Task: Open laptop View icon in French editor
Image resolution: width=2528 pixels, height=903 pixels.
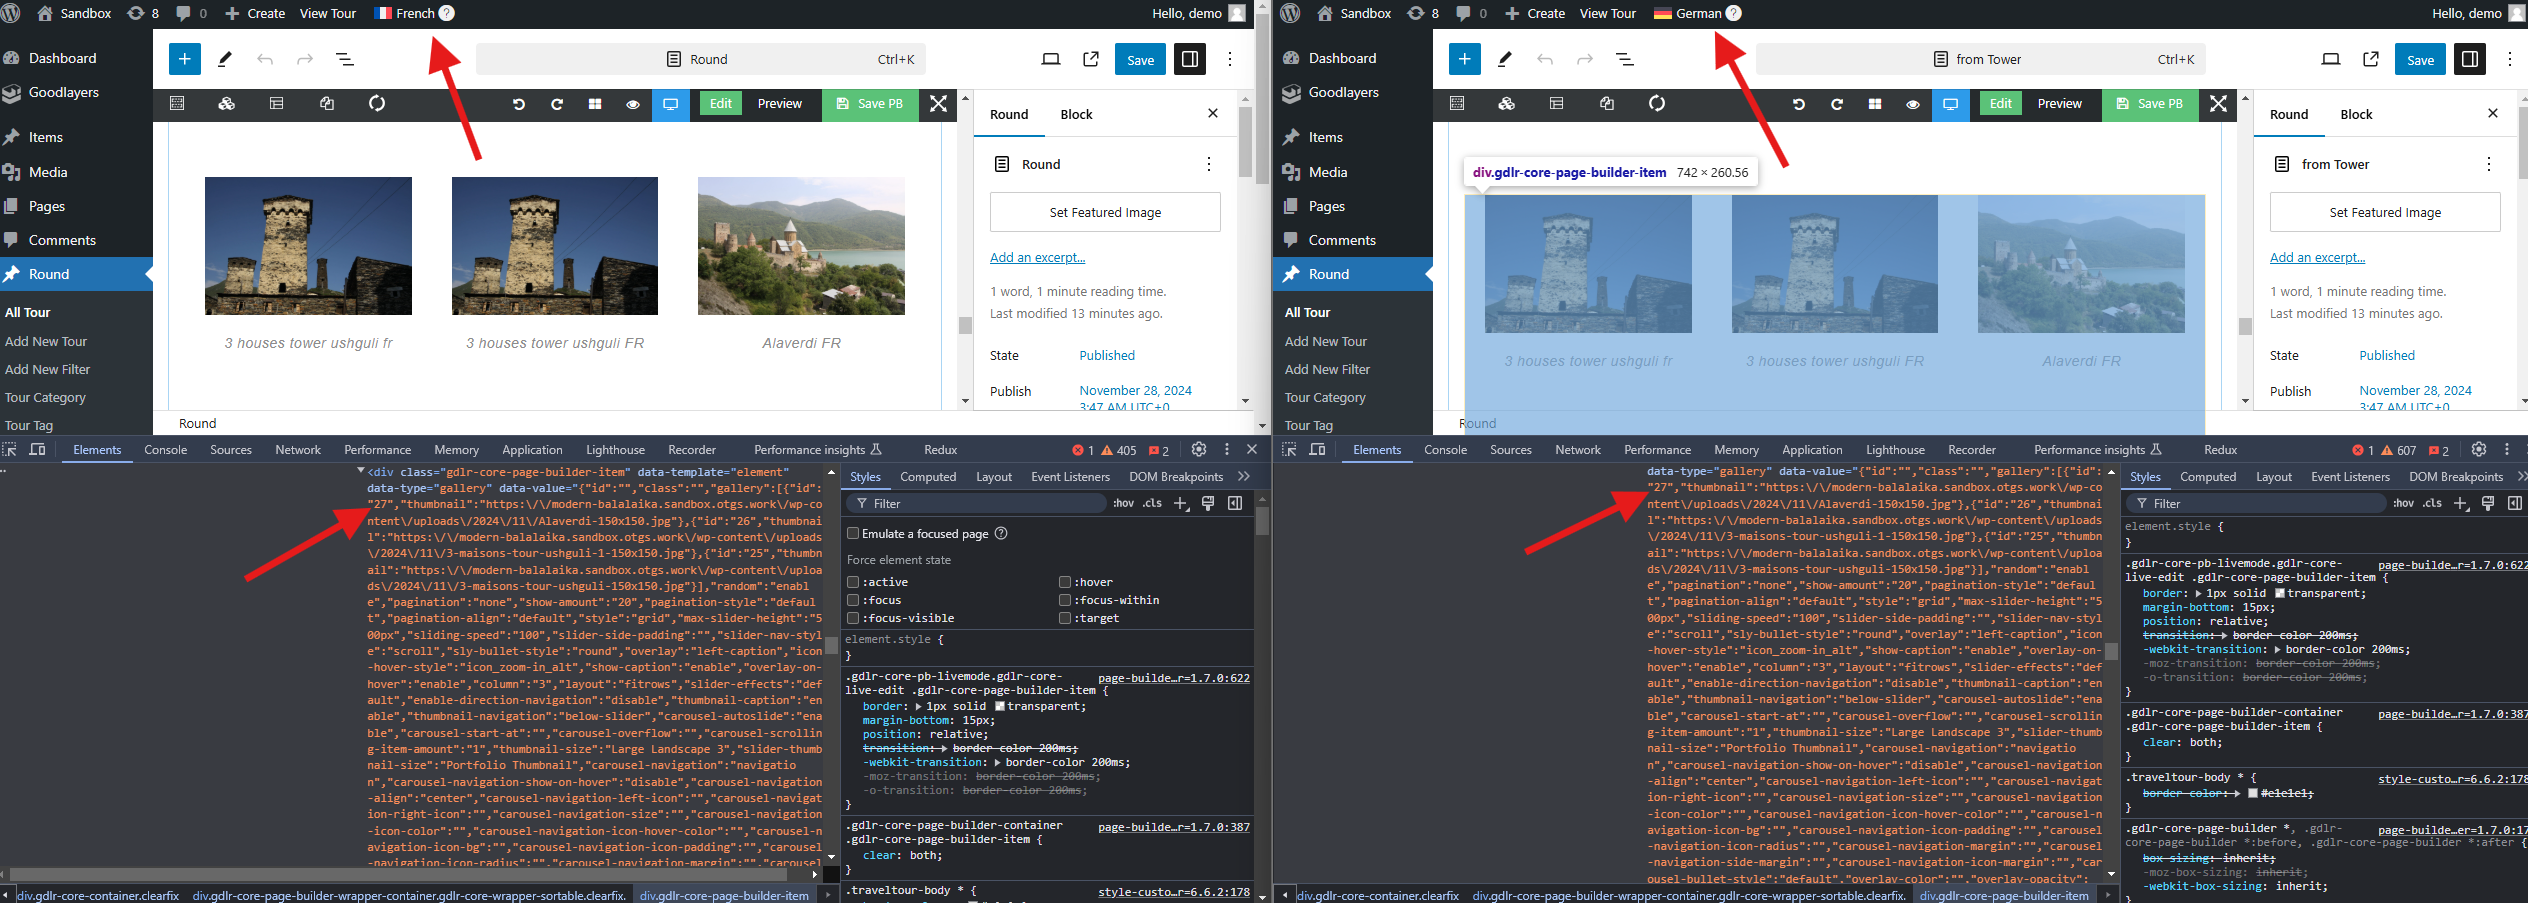Action: point(1051,59)
